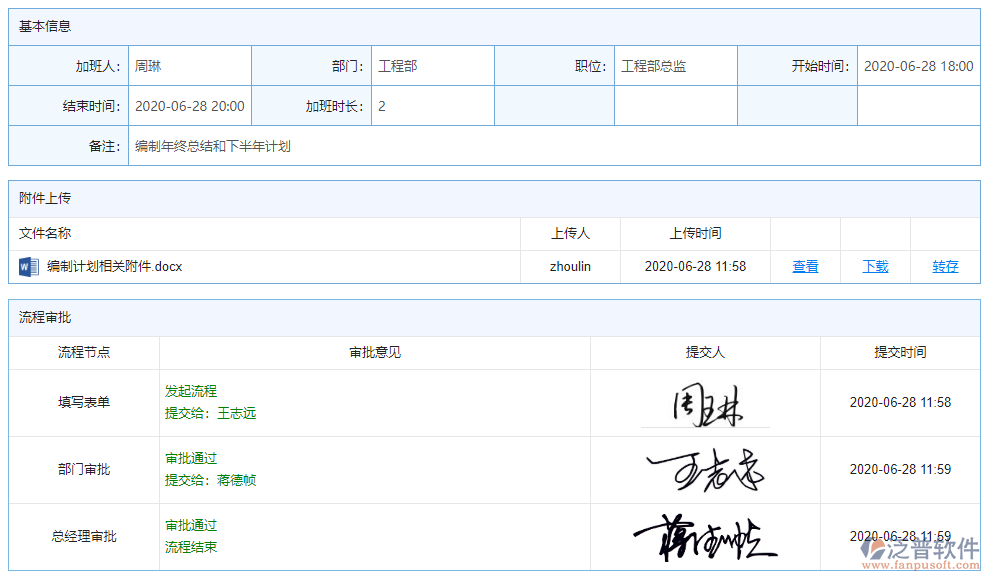Click the 转存 link
This screenshot has height=581, width=990.
click(945, 267)
